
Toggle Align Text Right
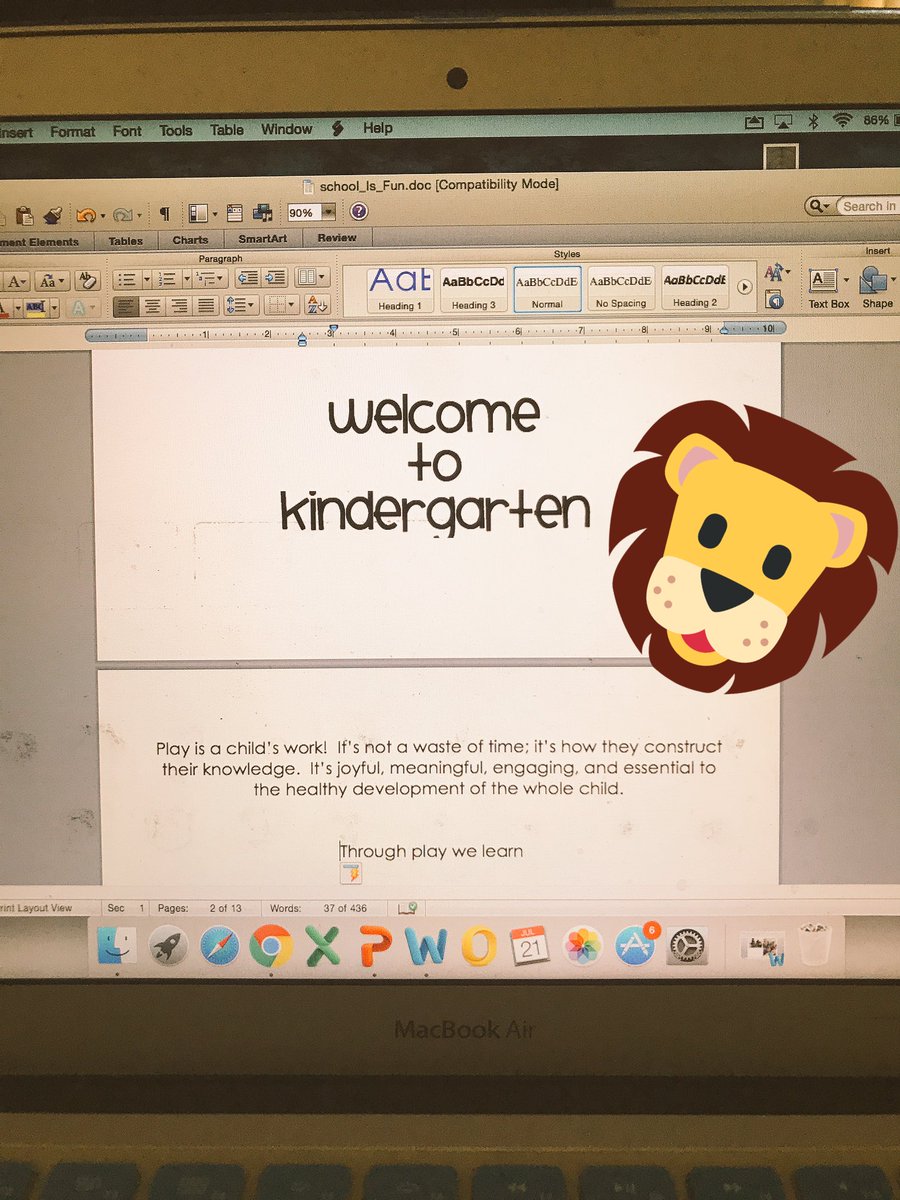pos(180,306)
